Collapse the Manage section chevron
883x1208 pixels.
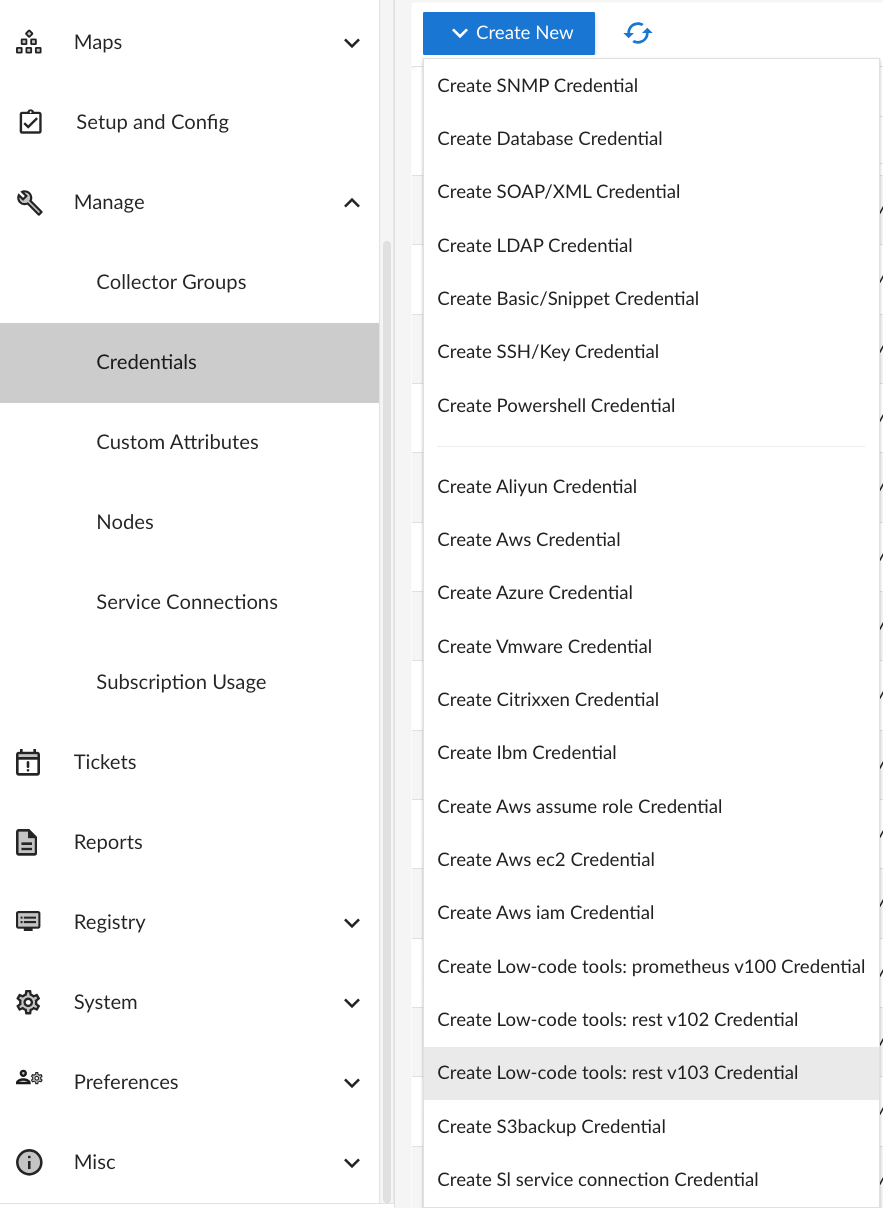point(352,203)
